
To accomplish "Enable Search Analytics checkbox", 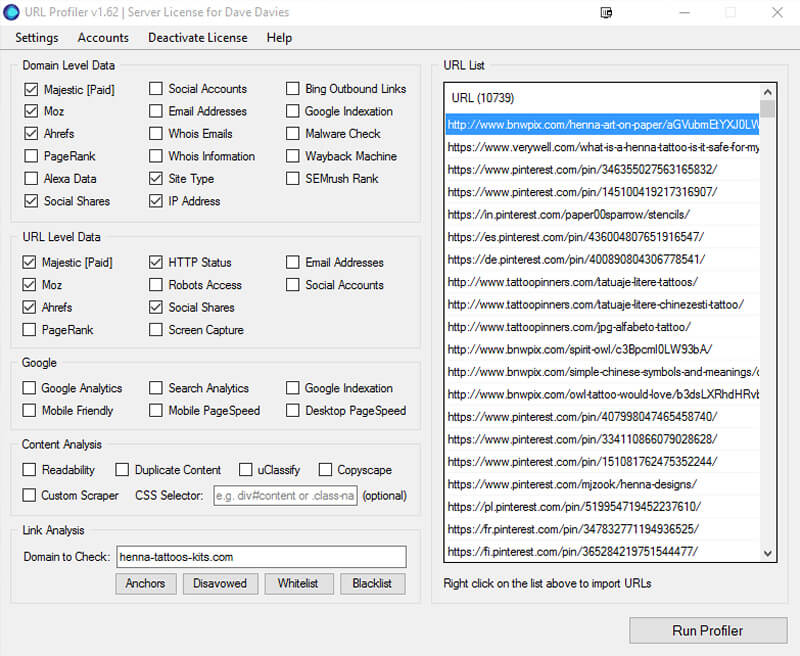I will click(156, 388).
